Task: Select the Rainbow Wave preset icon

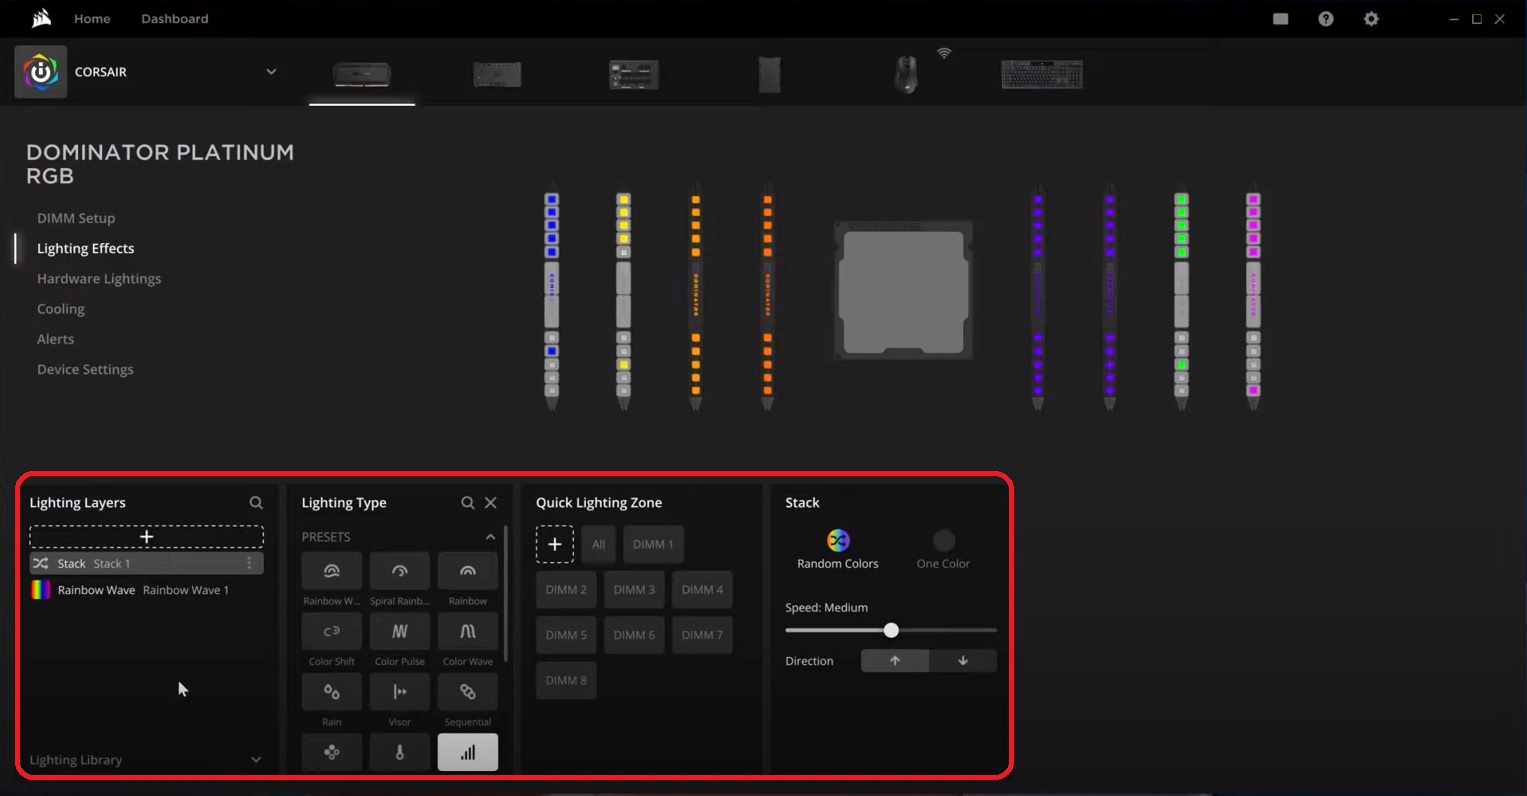Action: pyautogui.click(x=331, y=571)
